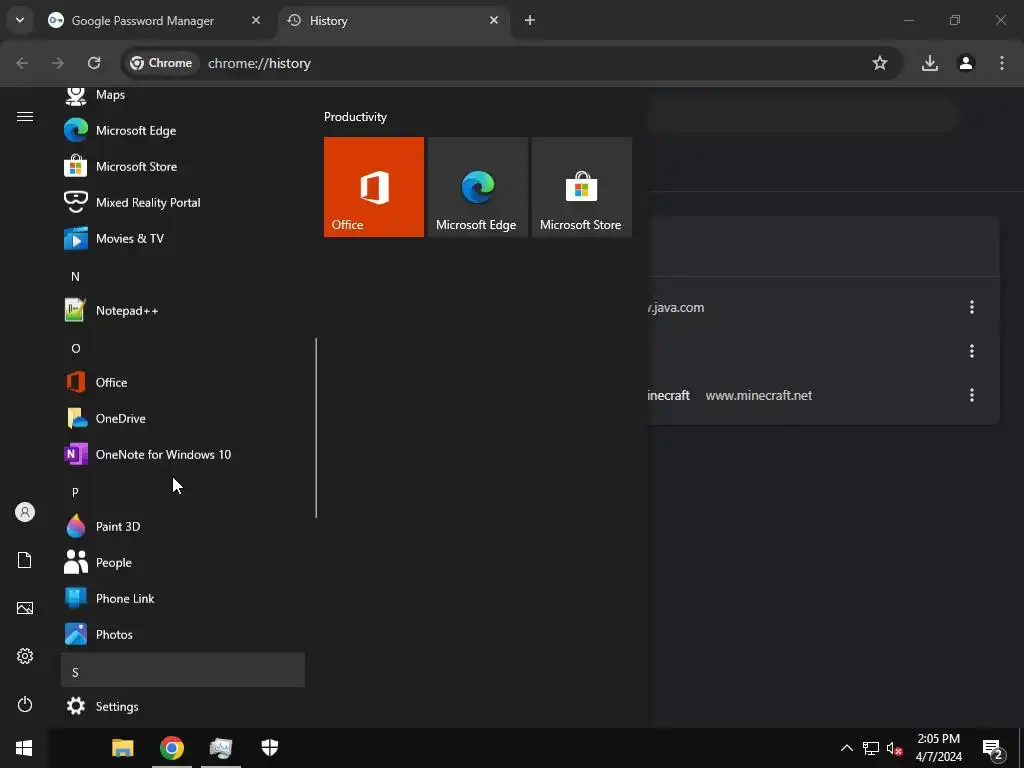Screen dimensions: 1024x768
Task: Click the Microsoft Store tile under Productivity
Action: pyautogui.click(x=581, y=187)
